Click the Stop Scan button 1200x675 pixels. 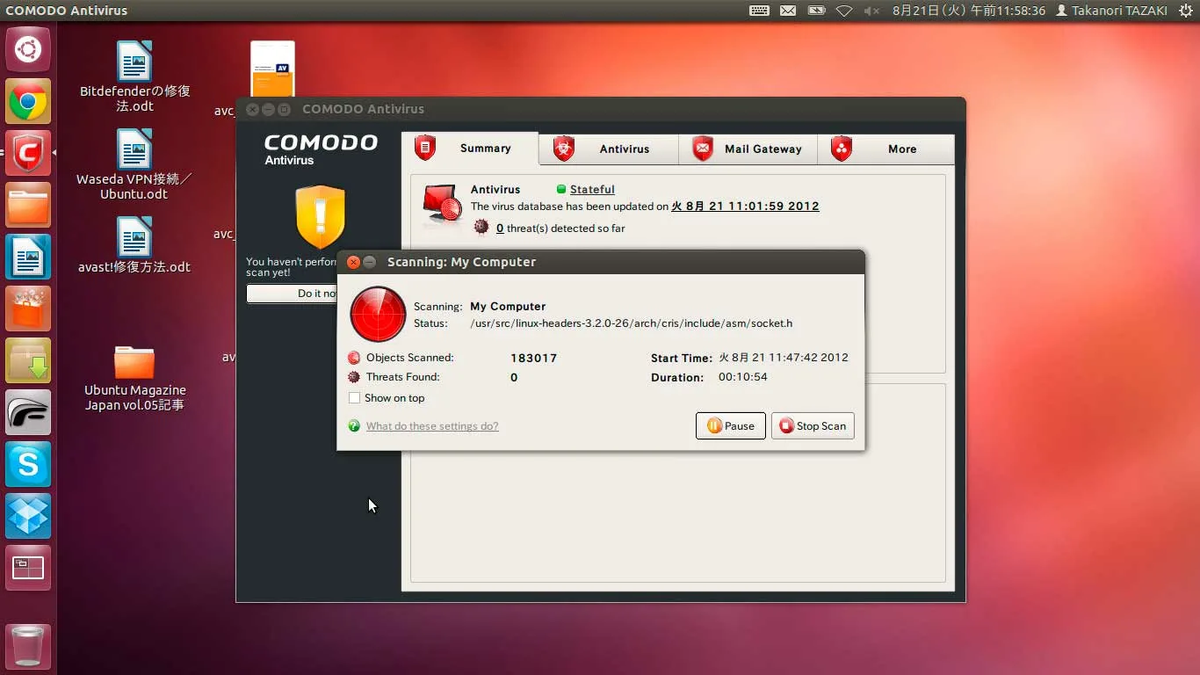[813, 426]
